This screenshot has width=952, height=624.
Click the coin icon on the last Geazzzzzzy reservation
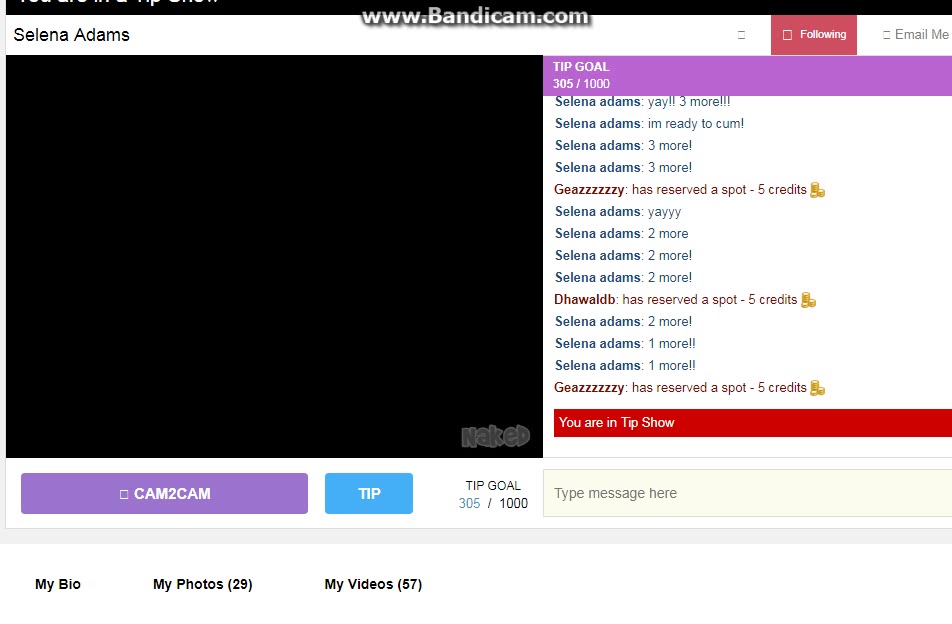(x=817, y=388)
